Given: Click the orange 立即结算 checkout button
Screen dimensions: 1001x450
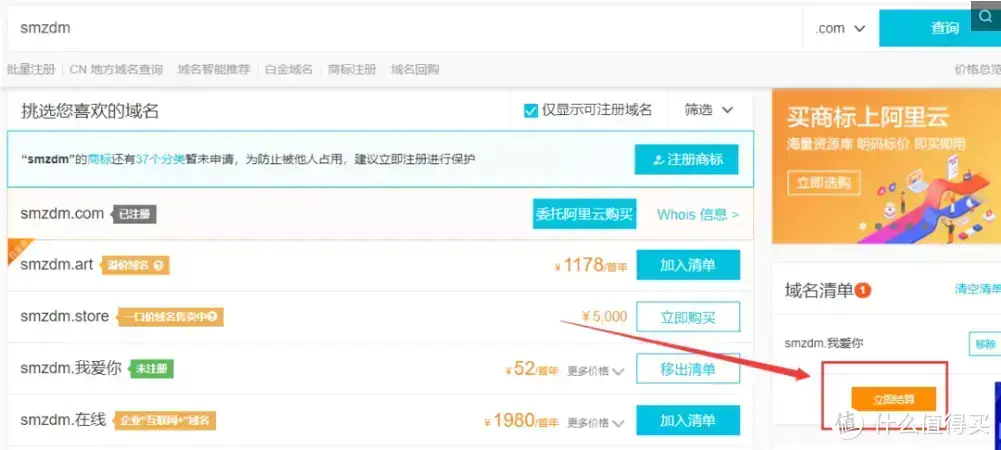Looking at the screenshot, I should point(894,399).
